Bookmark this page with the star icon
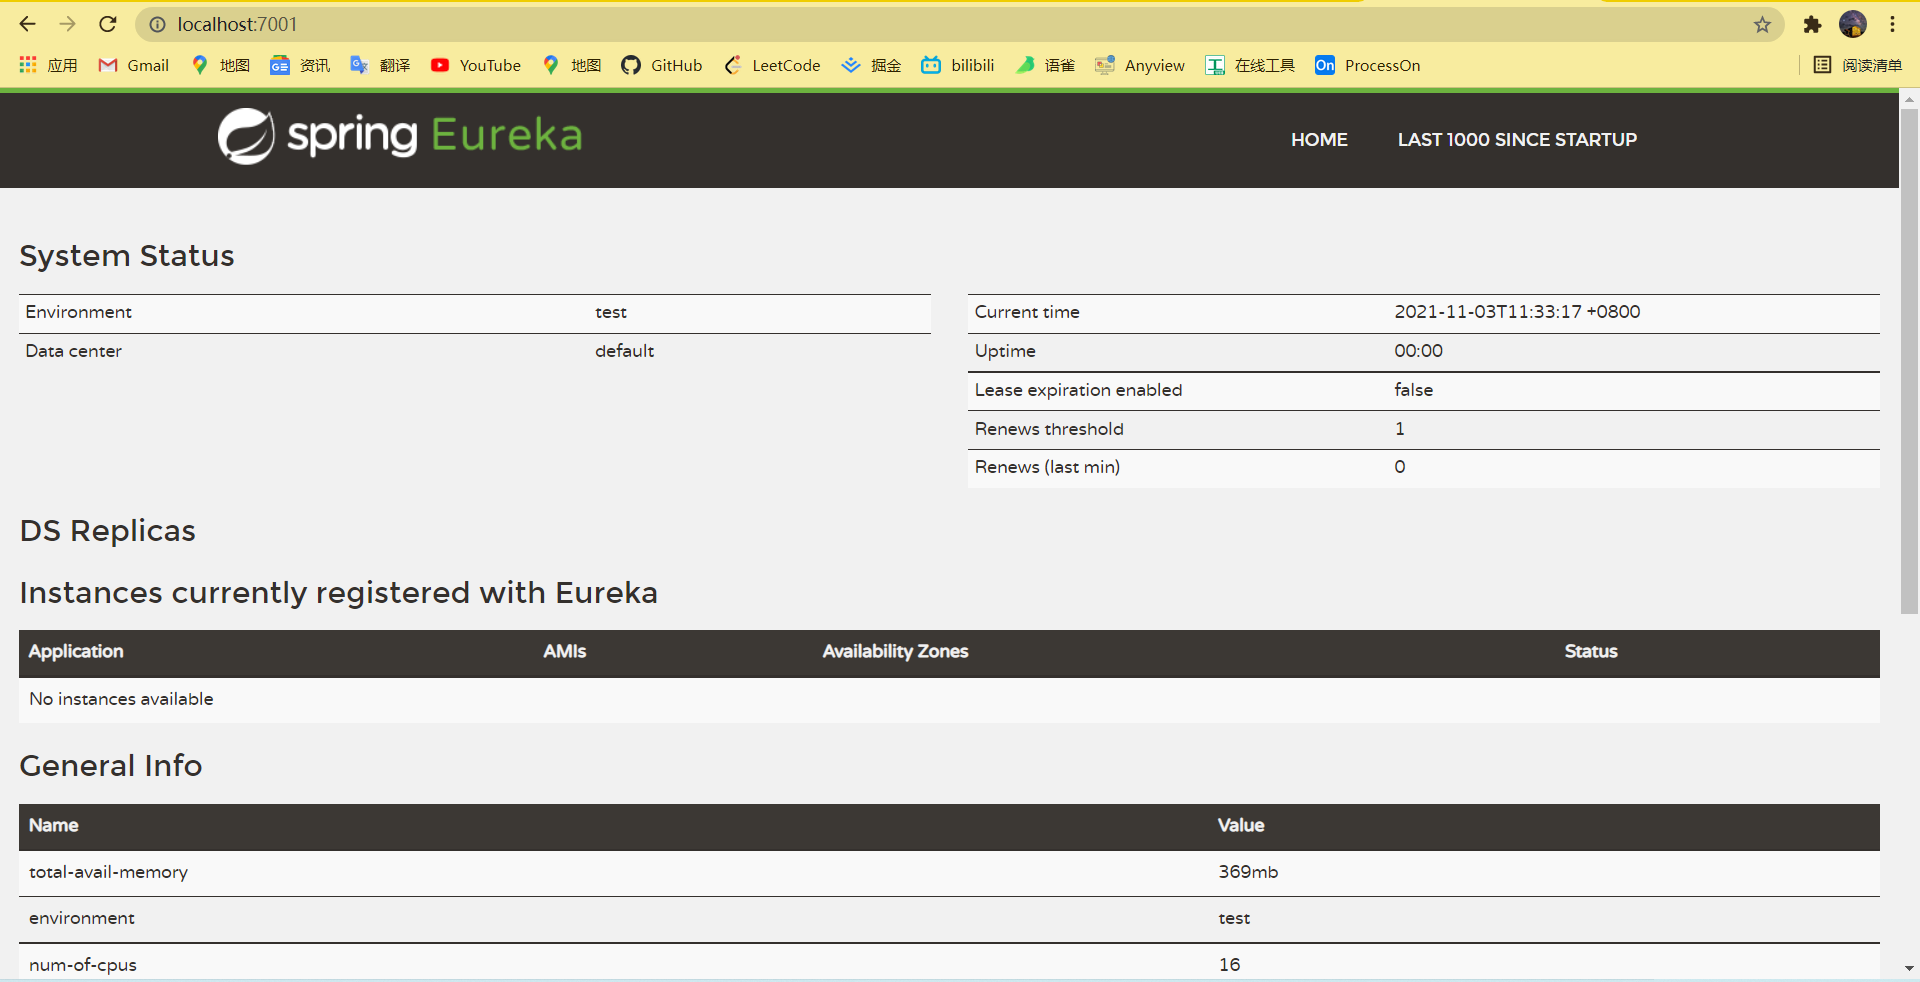Screen dimensions: 1920x982 click(1762, 25)
